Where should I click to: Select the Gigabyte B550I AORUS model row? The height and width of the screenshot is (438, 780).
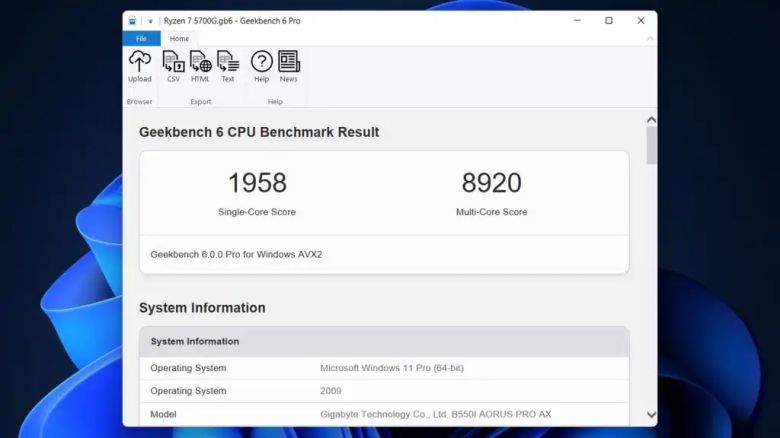384,414
